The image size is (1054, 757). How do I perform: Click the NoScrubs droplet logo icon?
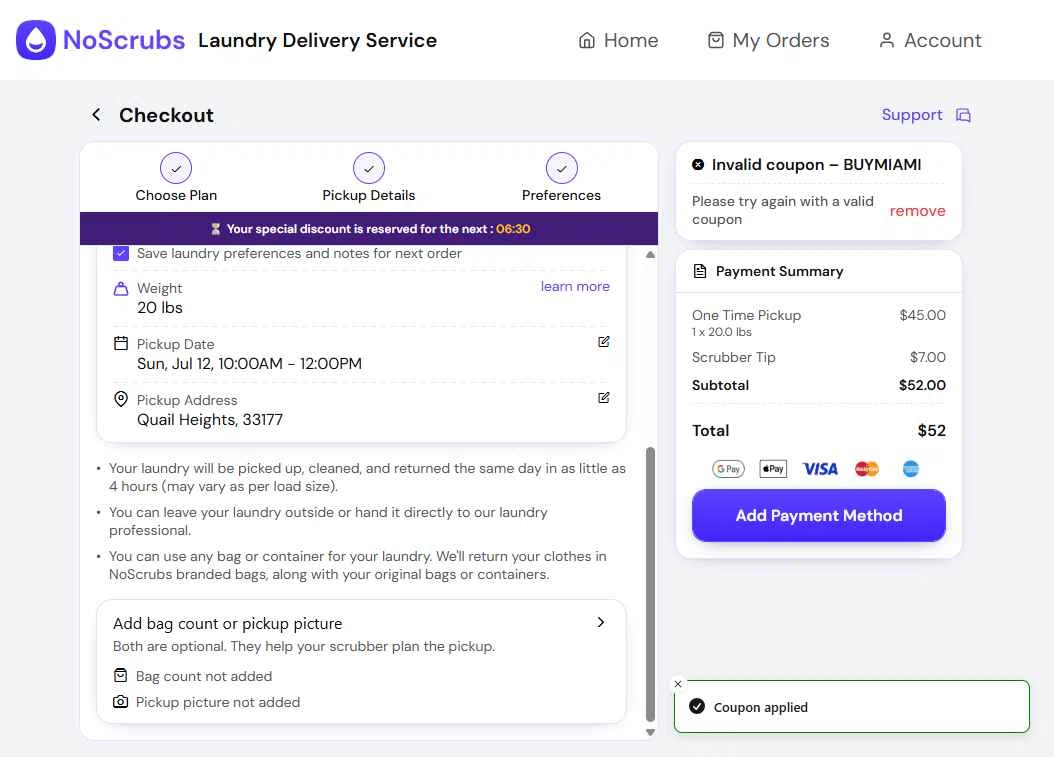click(x=36, y=40)
